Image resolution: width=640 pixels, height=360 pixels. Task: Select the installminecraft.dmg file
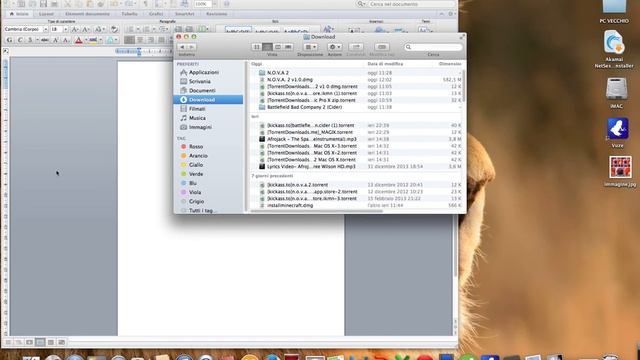(290, 205)
